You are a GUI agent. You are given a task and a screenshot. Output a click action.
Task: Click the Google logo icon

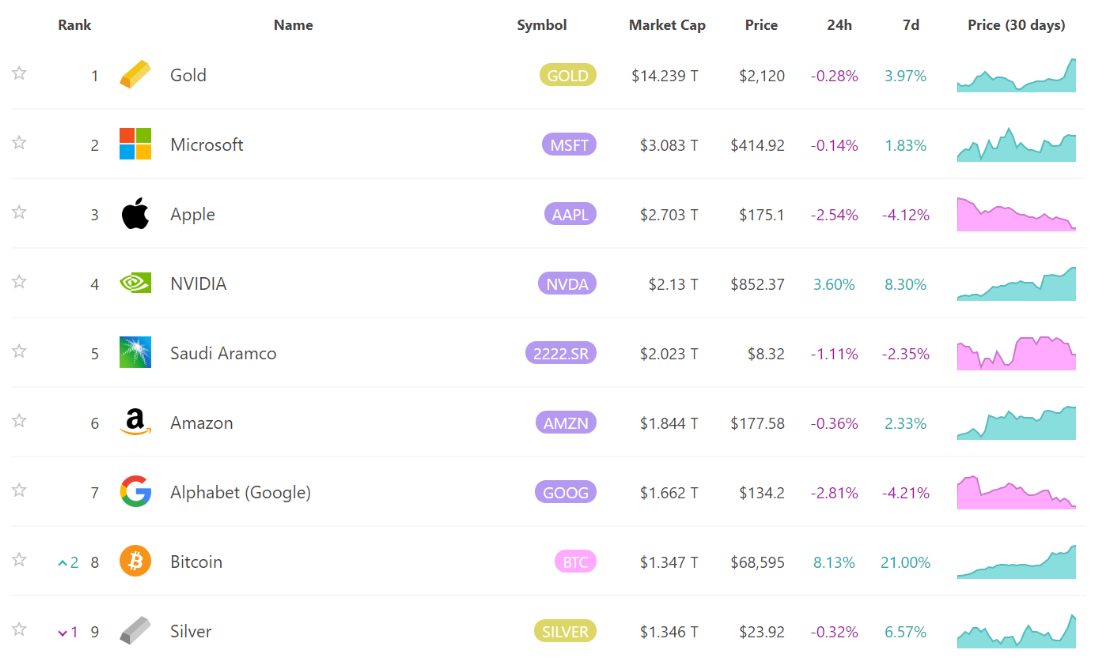tap(135, 491)
